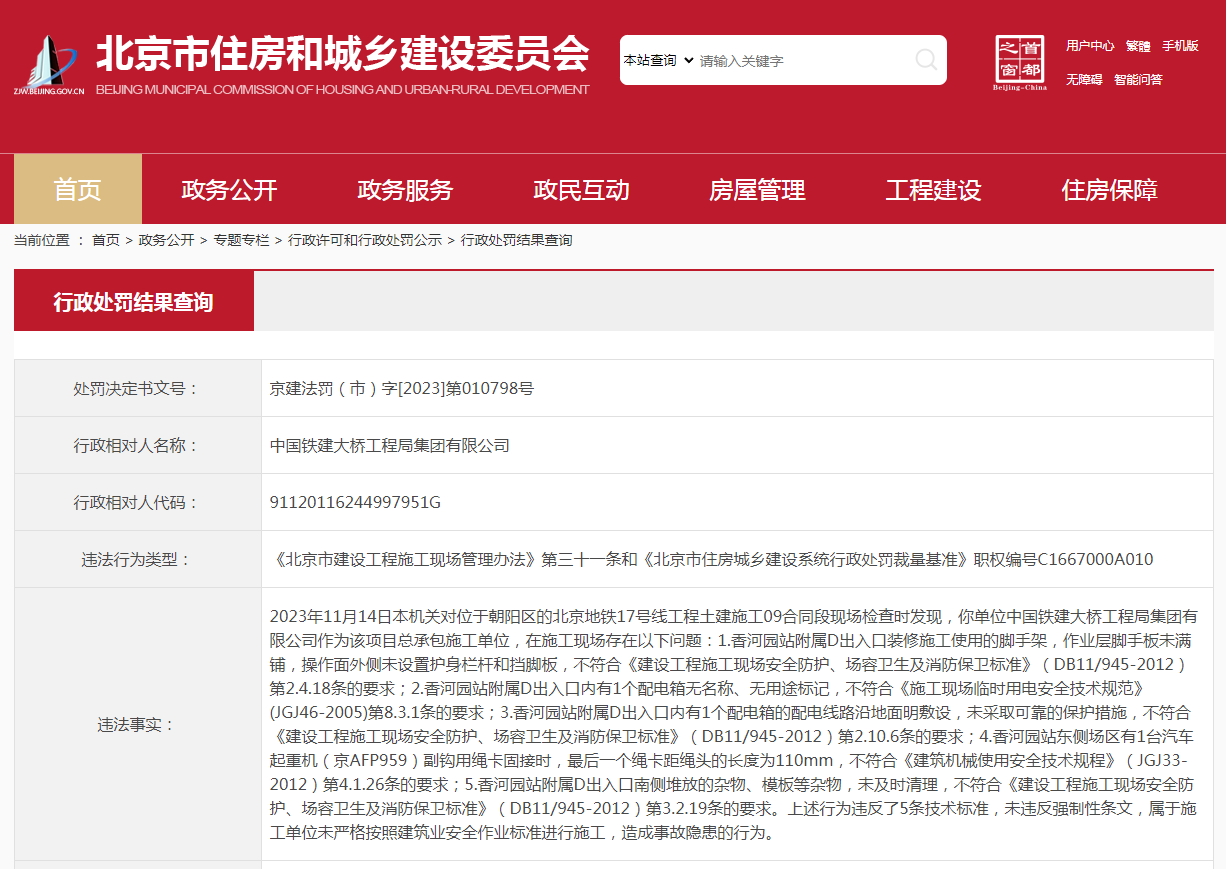This screenshot has height=869, width=1226.
Task: Open the 政民互动 navigation menu
Action: (x=581, y=190)
